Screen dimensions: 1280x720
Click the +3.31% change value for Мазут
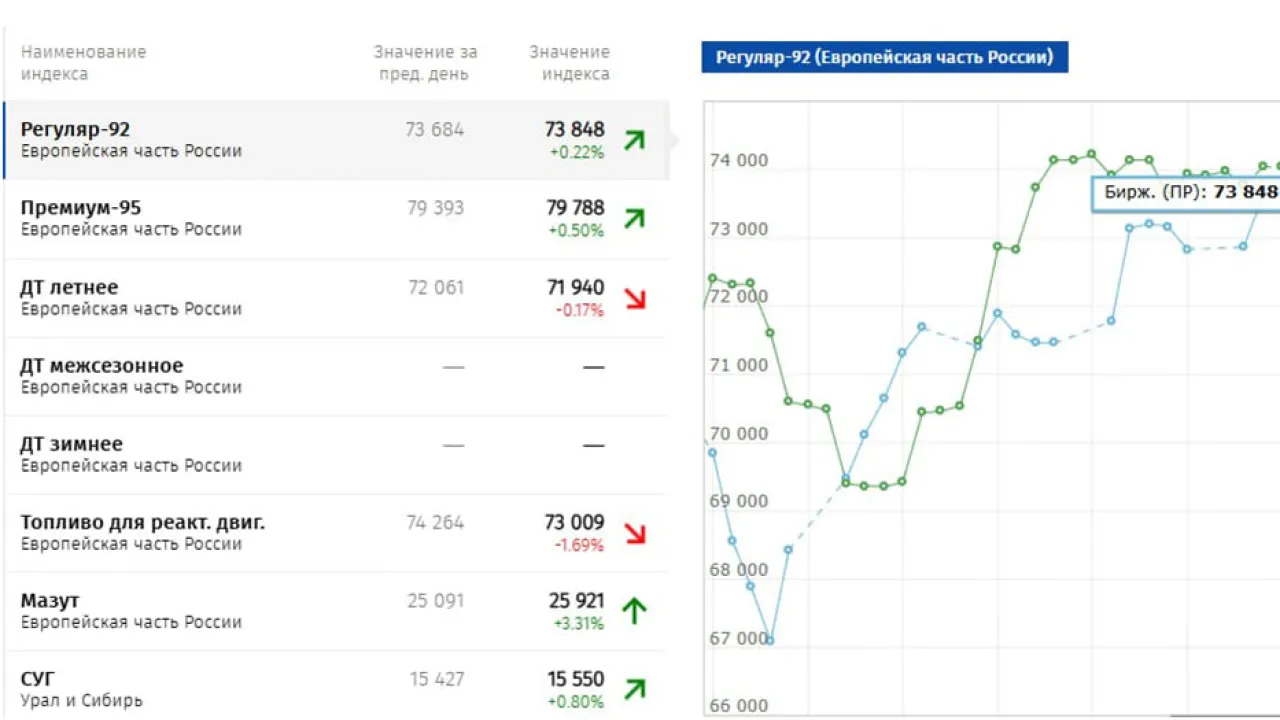577,624
